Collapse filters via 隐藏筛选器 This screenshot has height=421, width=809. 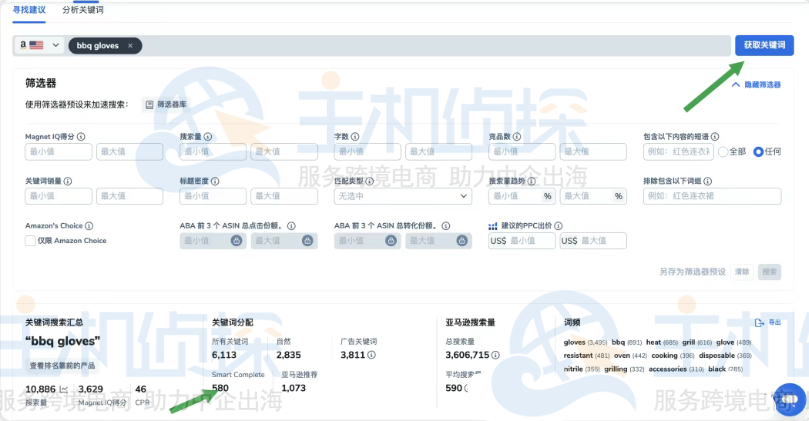(x=756, y=85)
